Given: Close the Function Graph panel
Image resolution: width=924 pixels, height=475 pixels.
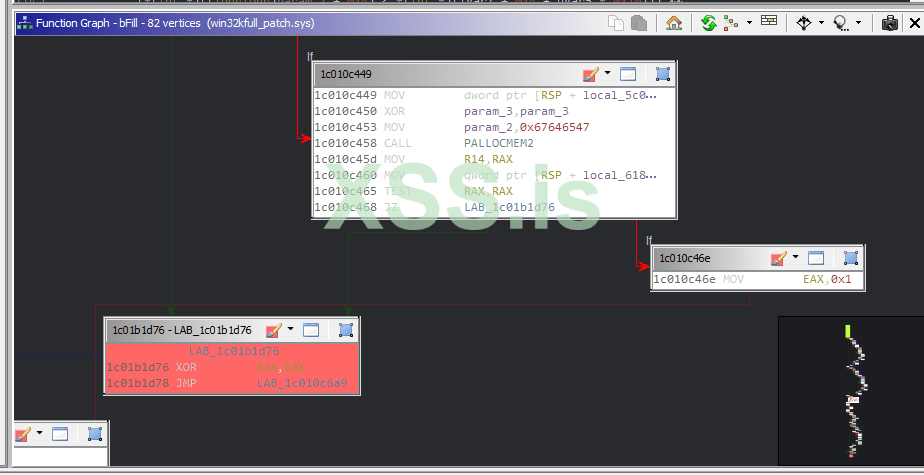Looking at the screenshot, I should (914, 24).
